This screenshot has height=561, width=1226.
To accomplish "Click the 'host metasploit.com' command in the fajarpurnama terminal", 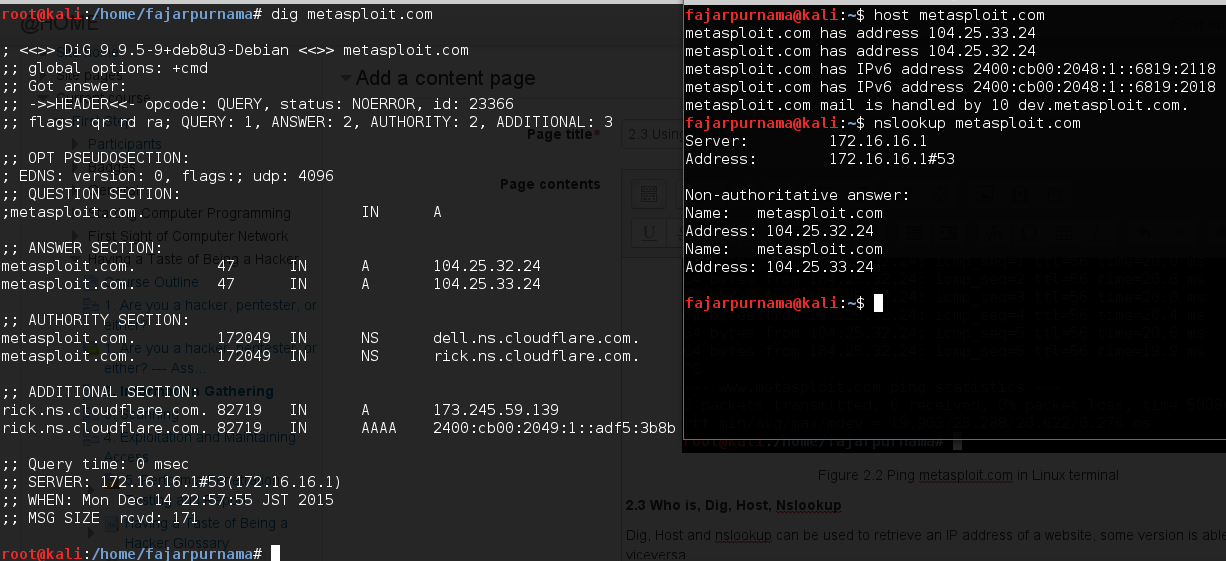I will (959, 15).
